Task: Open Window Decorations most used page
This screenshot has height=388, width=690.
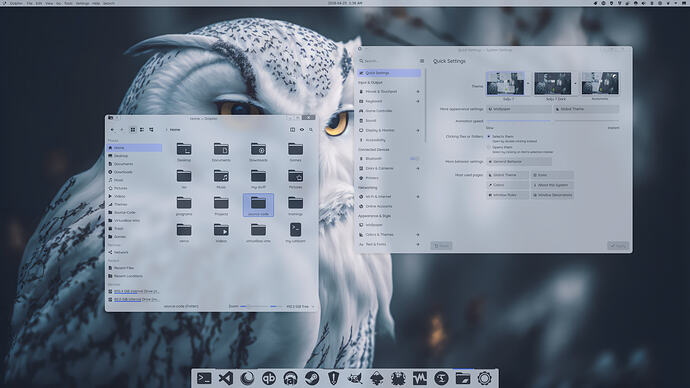Action: (x=552, y=195)
